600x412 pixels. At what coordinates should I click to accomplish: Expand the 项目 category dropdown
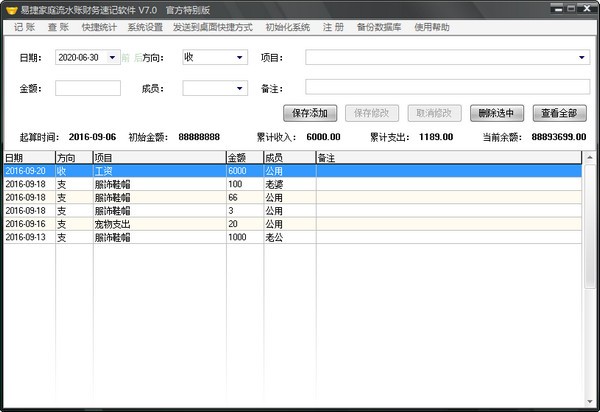point(582,58)
